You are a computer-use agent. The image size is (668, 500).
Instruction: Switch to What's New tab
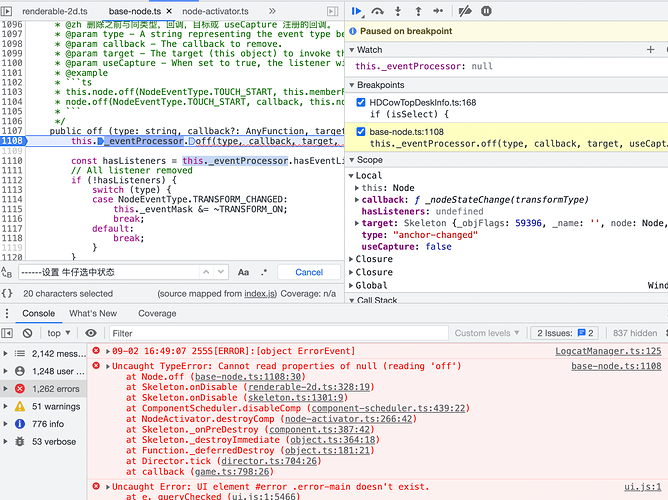(x=93, y=313)
